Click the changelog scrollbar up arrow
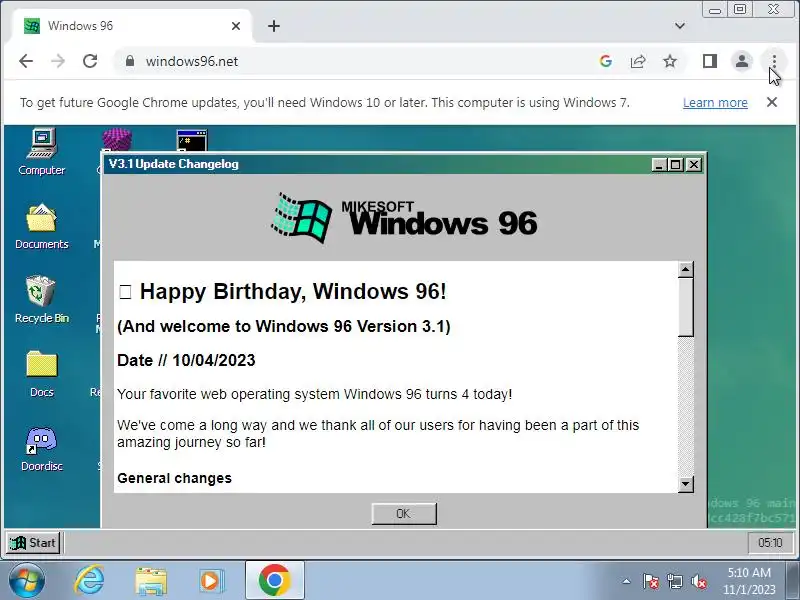Screen dimensions: 800x600 coord(685,269)
